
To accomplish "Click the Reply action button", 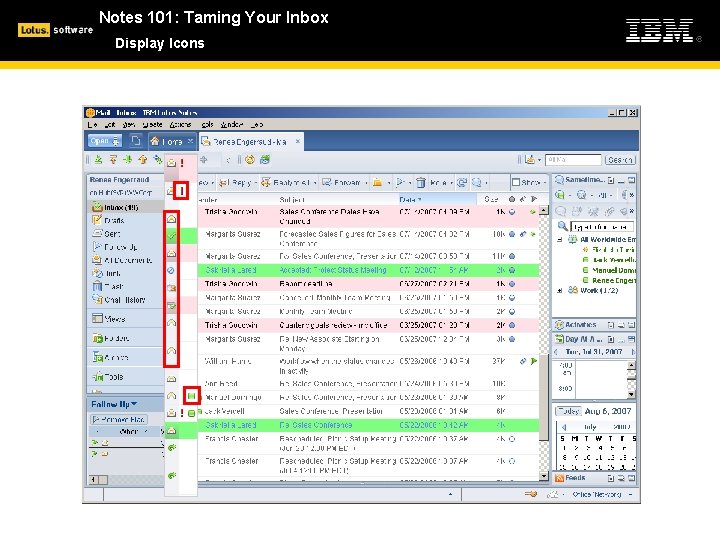I will (236, 183).
